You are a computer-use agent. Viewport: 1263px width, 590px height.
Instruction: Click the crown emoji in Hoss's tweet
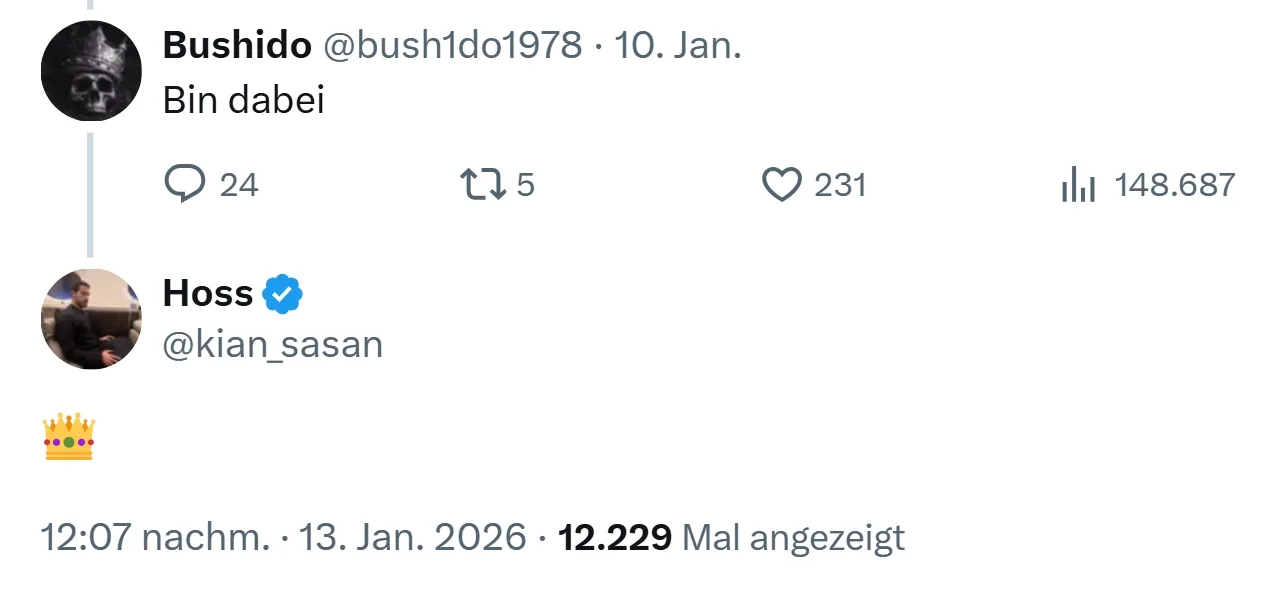69,437
